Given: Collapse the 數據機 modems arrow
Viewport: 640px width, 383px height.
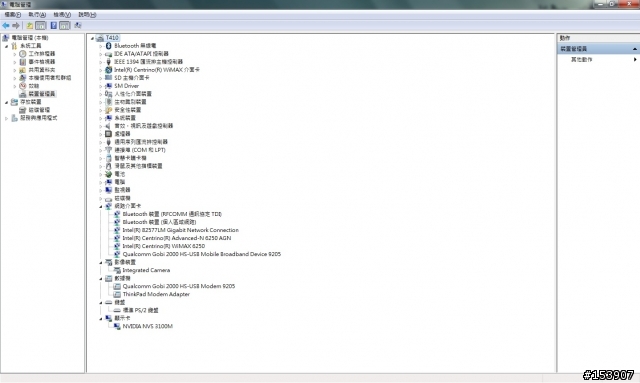Looking at the screenshot, I should 101,278.
